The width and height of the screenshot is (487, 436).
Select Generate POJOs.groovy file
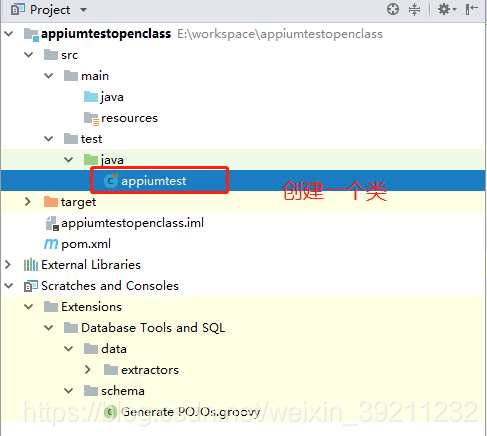(x=190, y=412)
